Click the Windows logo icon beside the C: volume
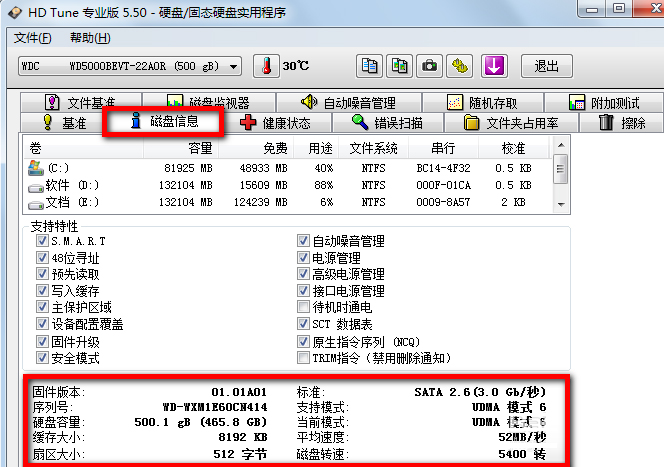664x467 pixels. (x=36, y=168)
